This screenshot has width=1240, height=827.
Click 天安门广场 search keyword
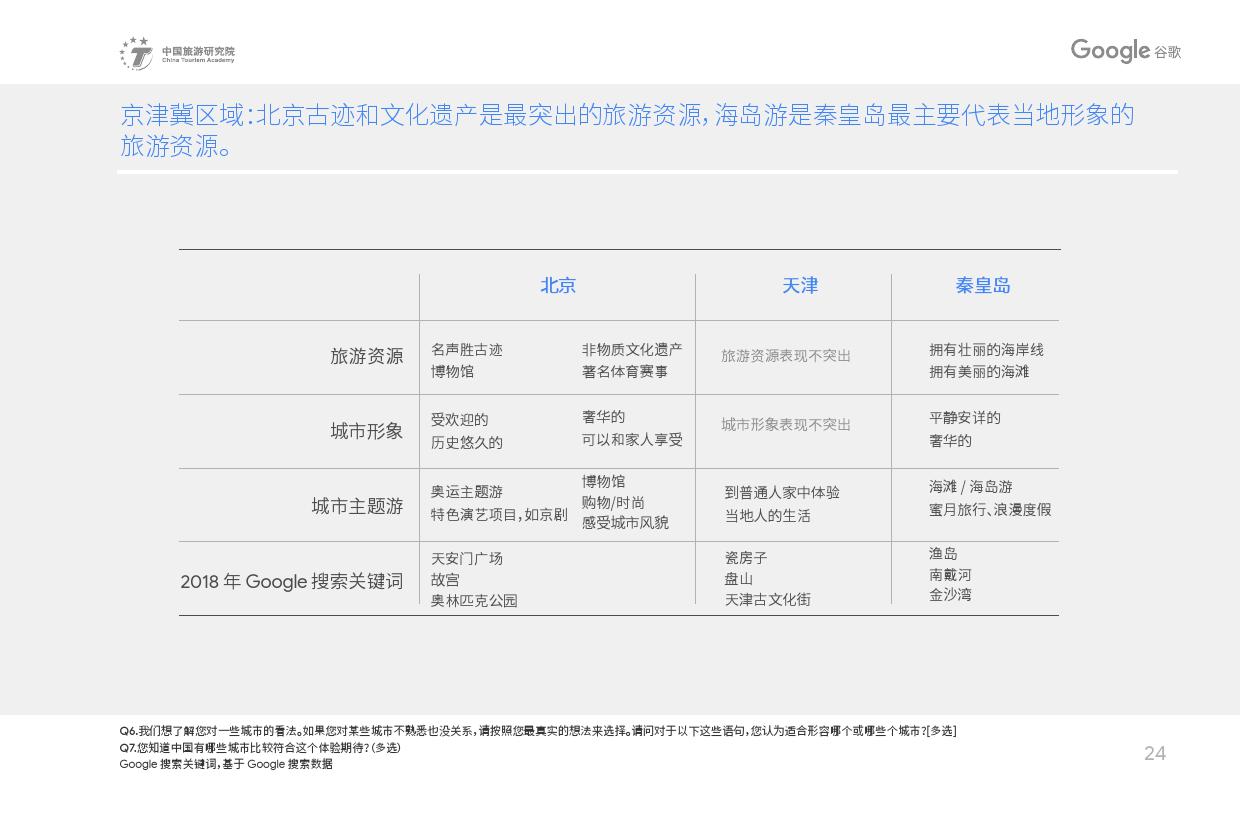pos(466,559)
